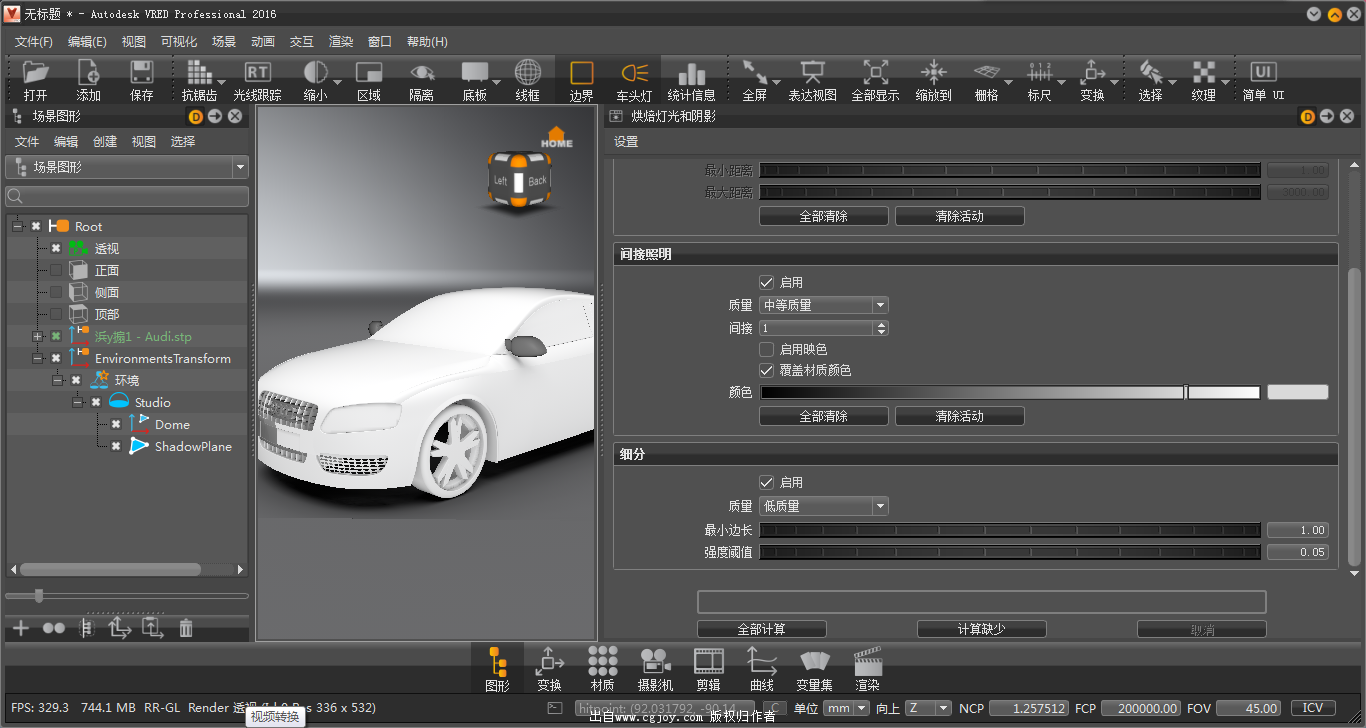Toggle visibility checkbox of 侧面 node
The height and width of the screenshot is (728, 1366).
(x=56, y=292)
